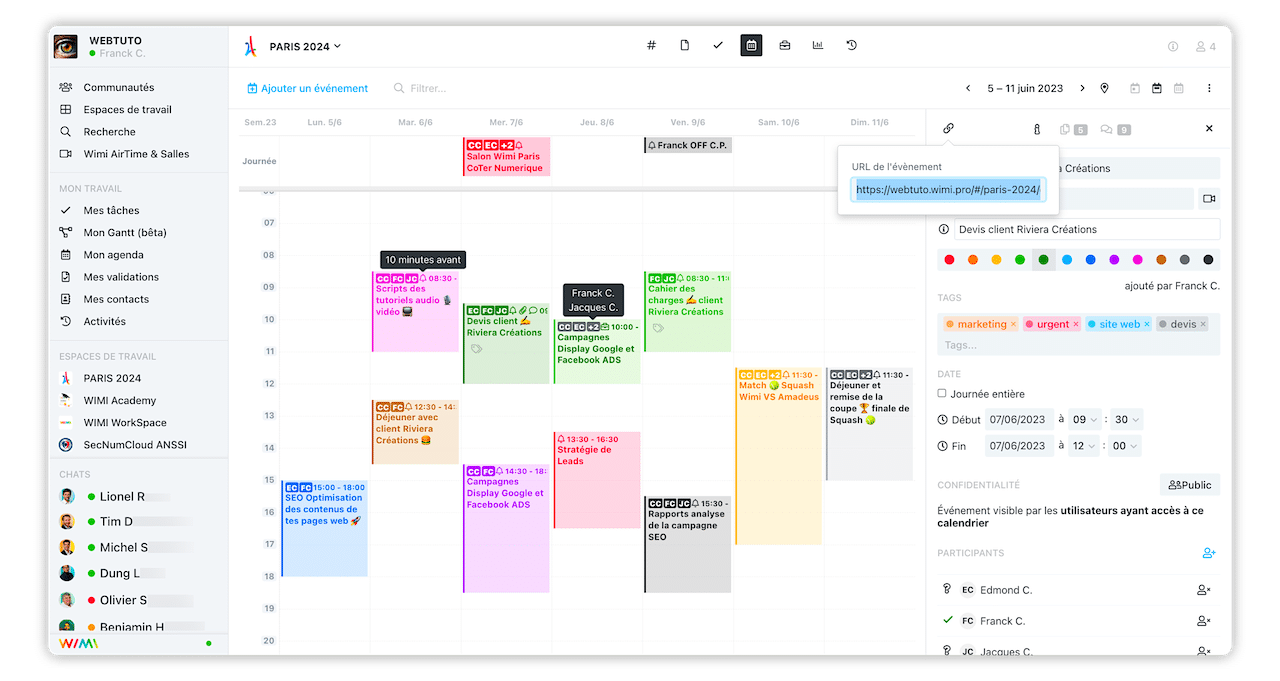The height and width of the screenshot is (681, 1280).
Task: Open the SEO Optimisation event on Monday
Action: coord(325,528)
